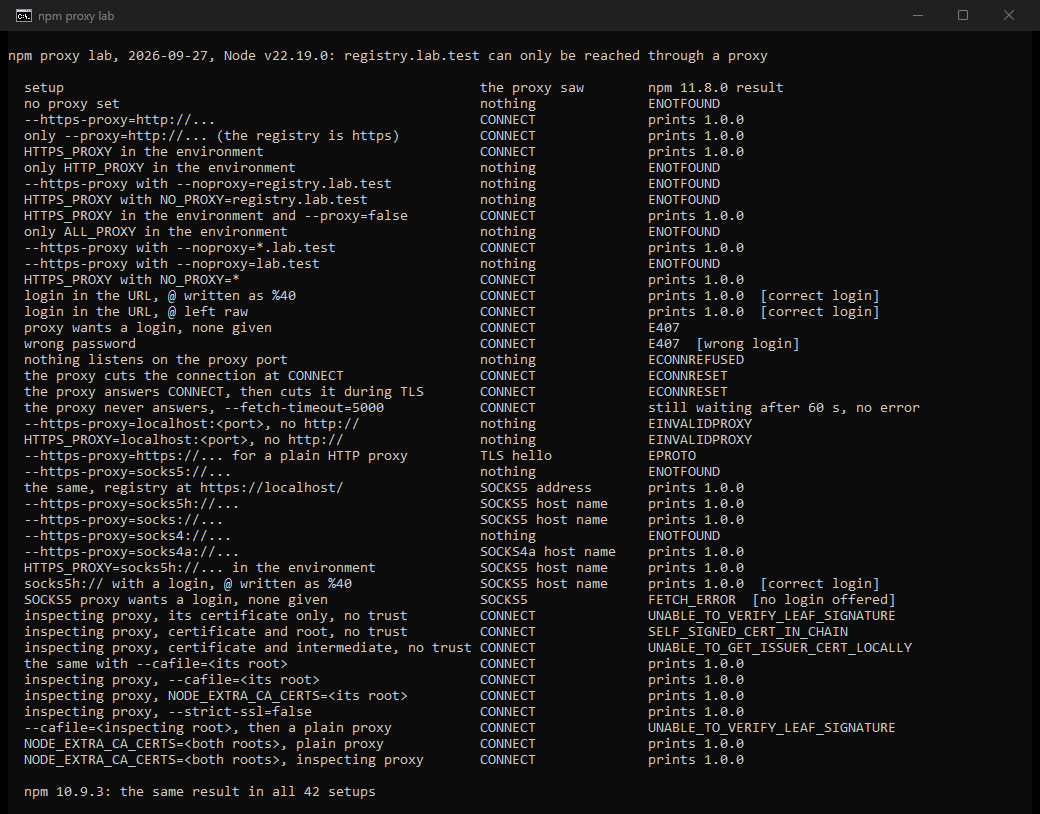Viewport: 1040px width, 814px height.
Task: Click the 'no proxy set' row
Action: coord(72,103)
